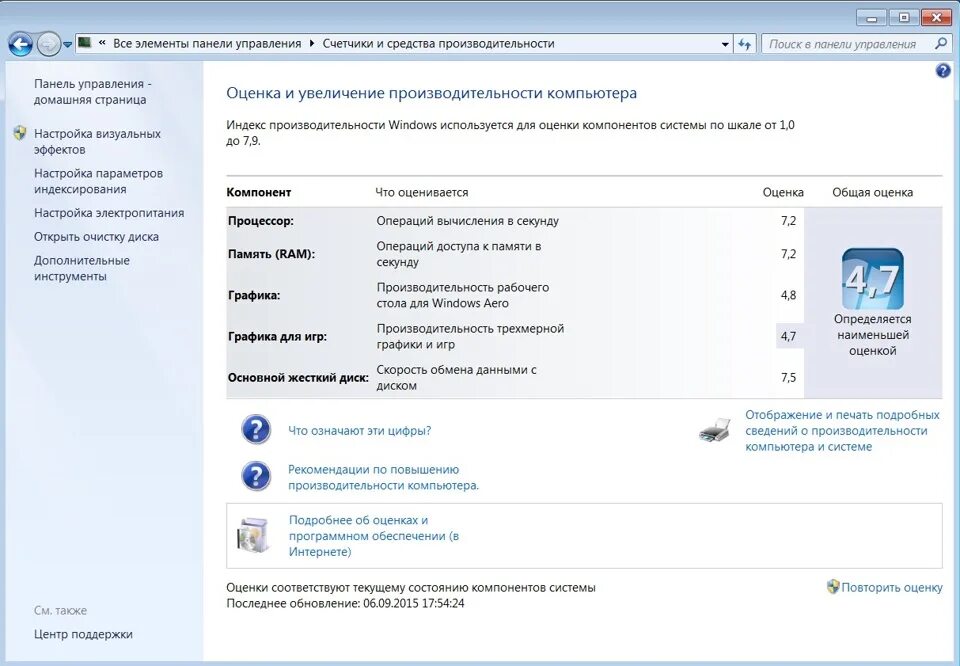Select the 'Графика для игр:' row label
This screenshot has height=666, width=960.
coord(277,336)
